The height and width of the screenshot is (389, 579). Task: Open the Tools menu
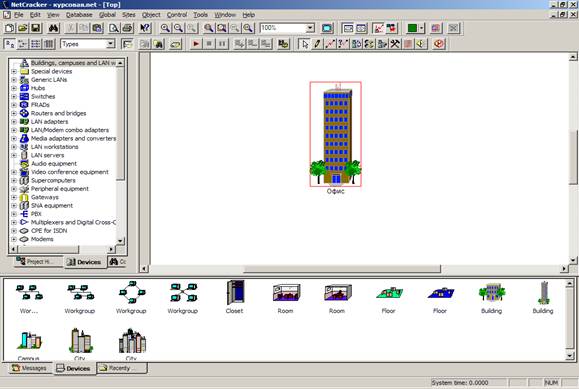201,15
